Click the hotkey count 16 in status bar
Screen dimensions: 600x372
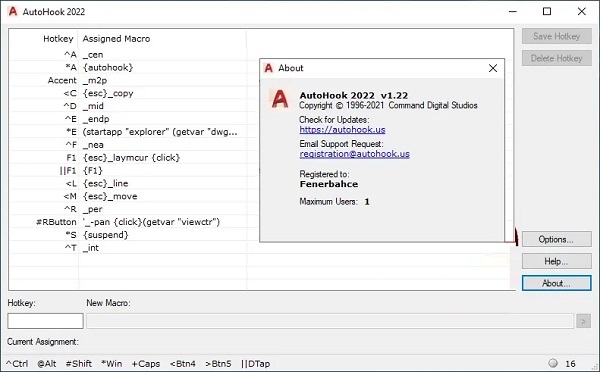pos(571,364)
